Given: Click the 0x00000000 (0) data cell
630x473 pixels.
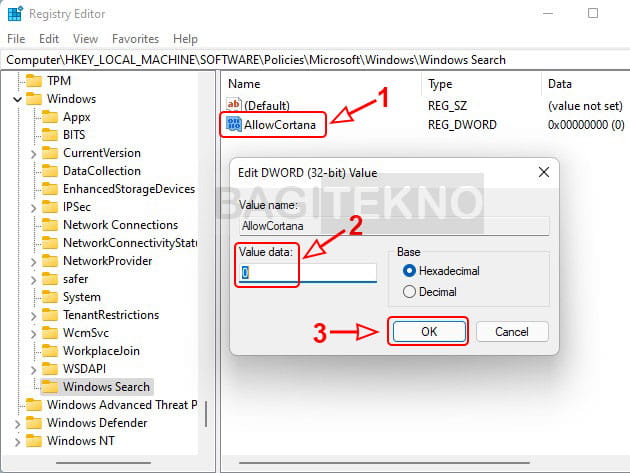Looking at the screenshot, I should tap(586, 125).
